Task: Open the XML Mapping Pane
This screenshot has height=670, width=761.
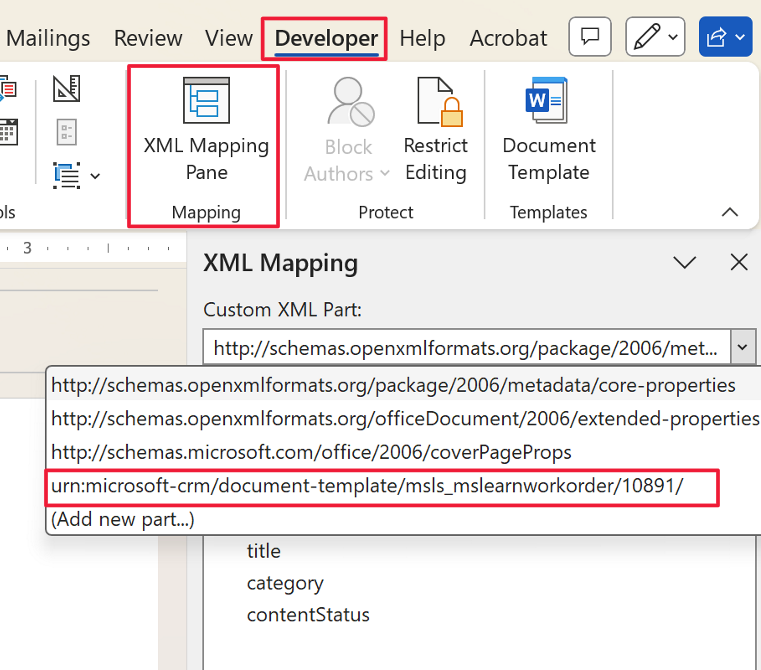Action: (206, 130)
